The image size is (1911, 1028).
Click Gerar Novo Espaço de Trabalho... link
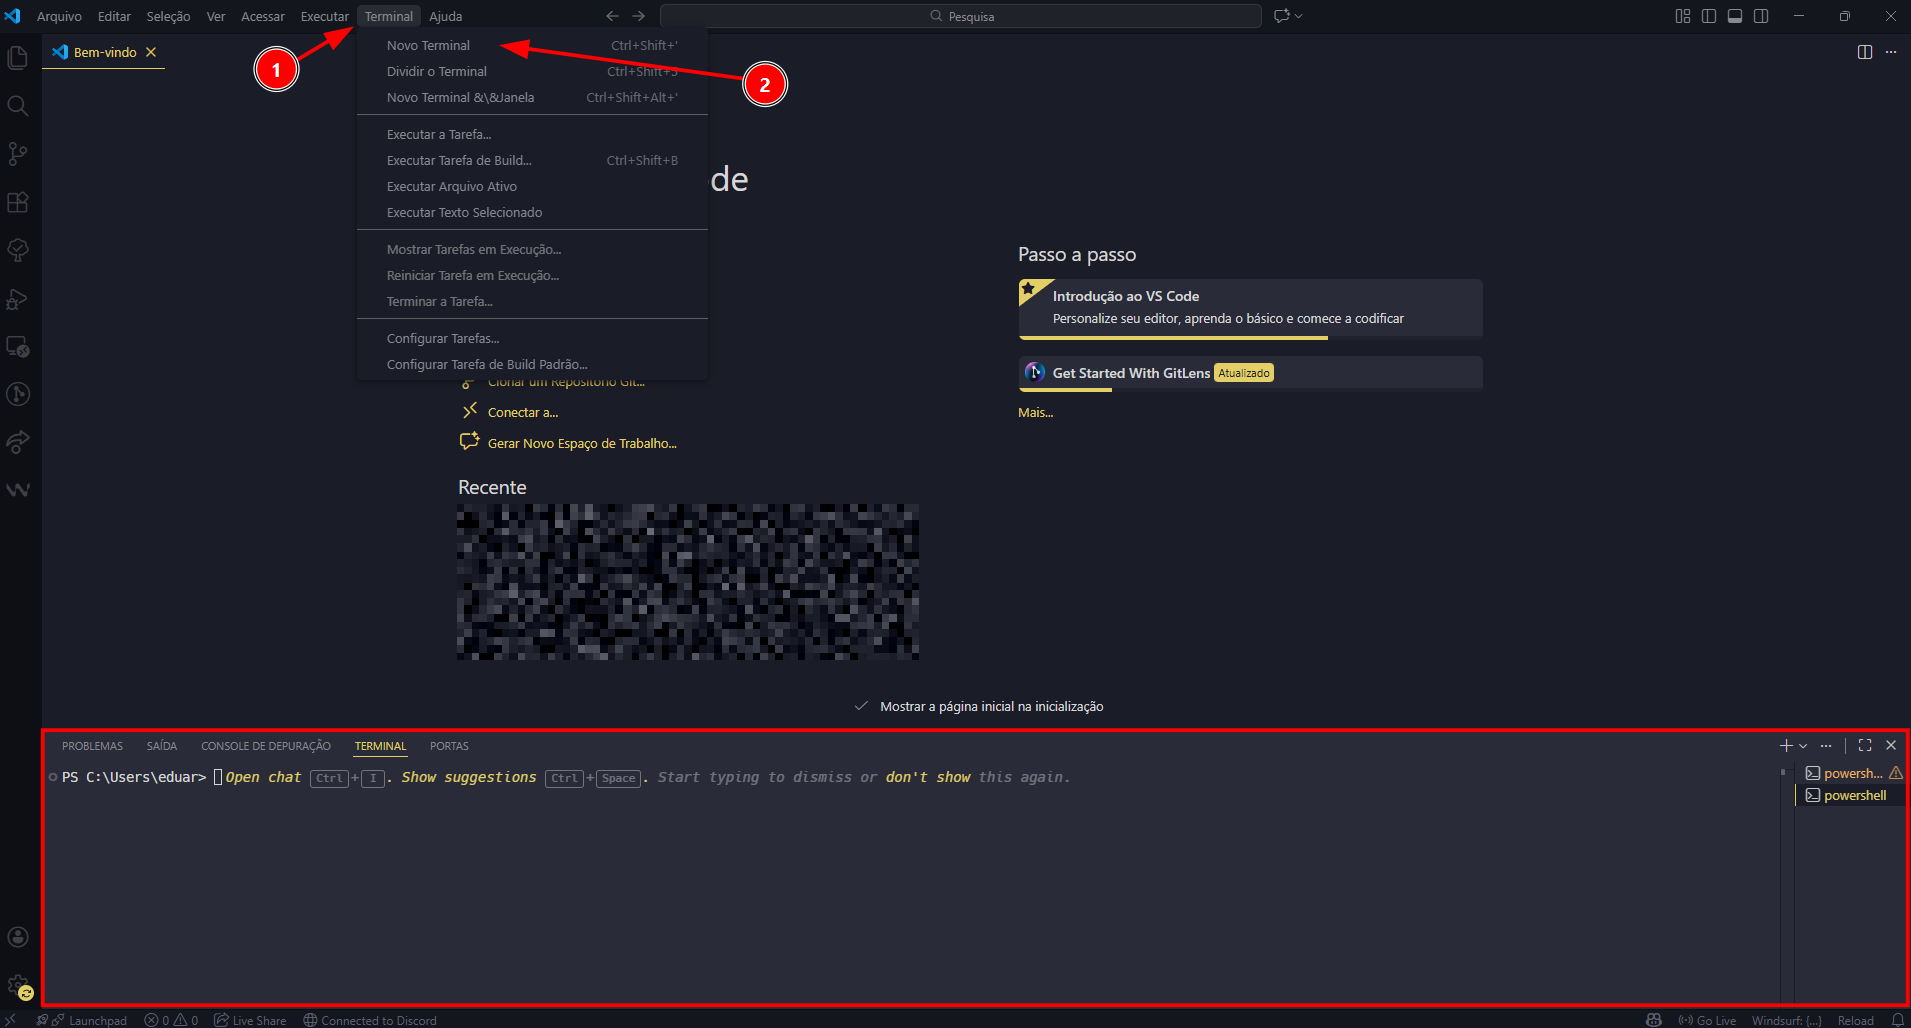(582, 443)
